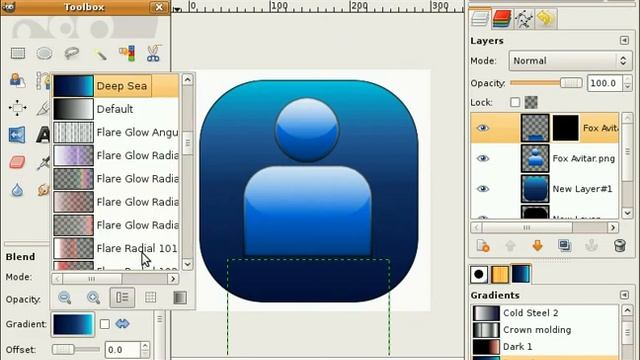Screen dimensions: 640x360
Task: Delete the selected layer
Action: pos(620,246)
